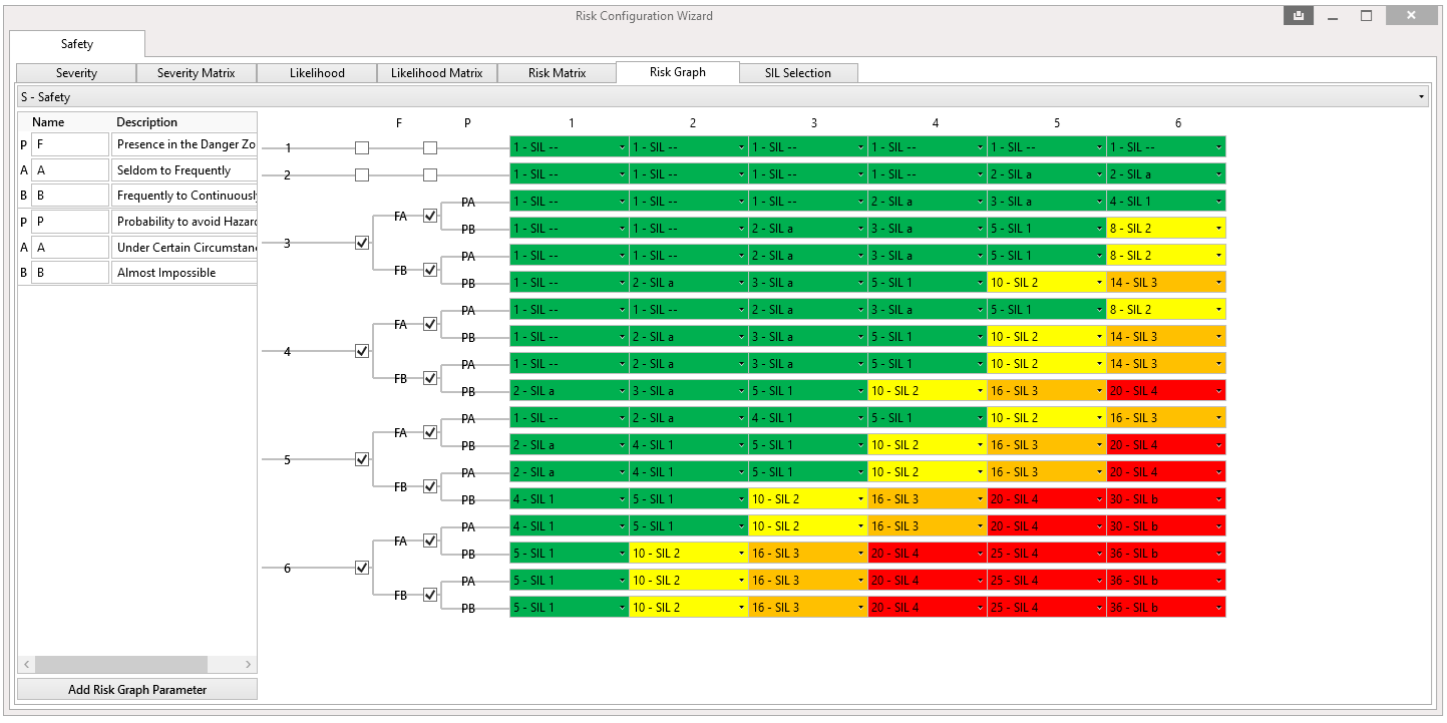Open column 1 dropdown for branch 6 FB PB
This screenshot has height=723, width=1447.
(x=569, y=606)
